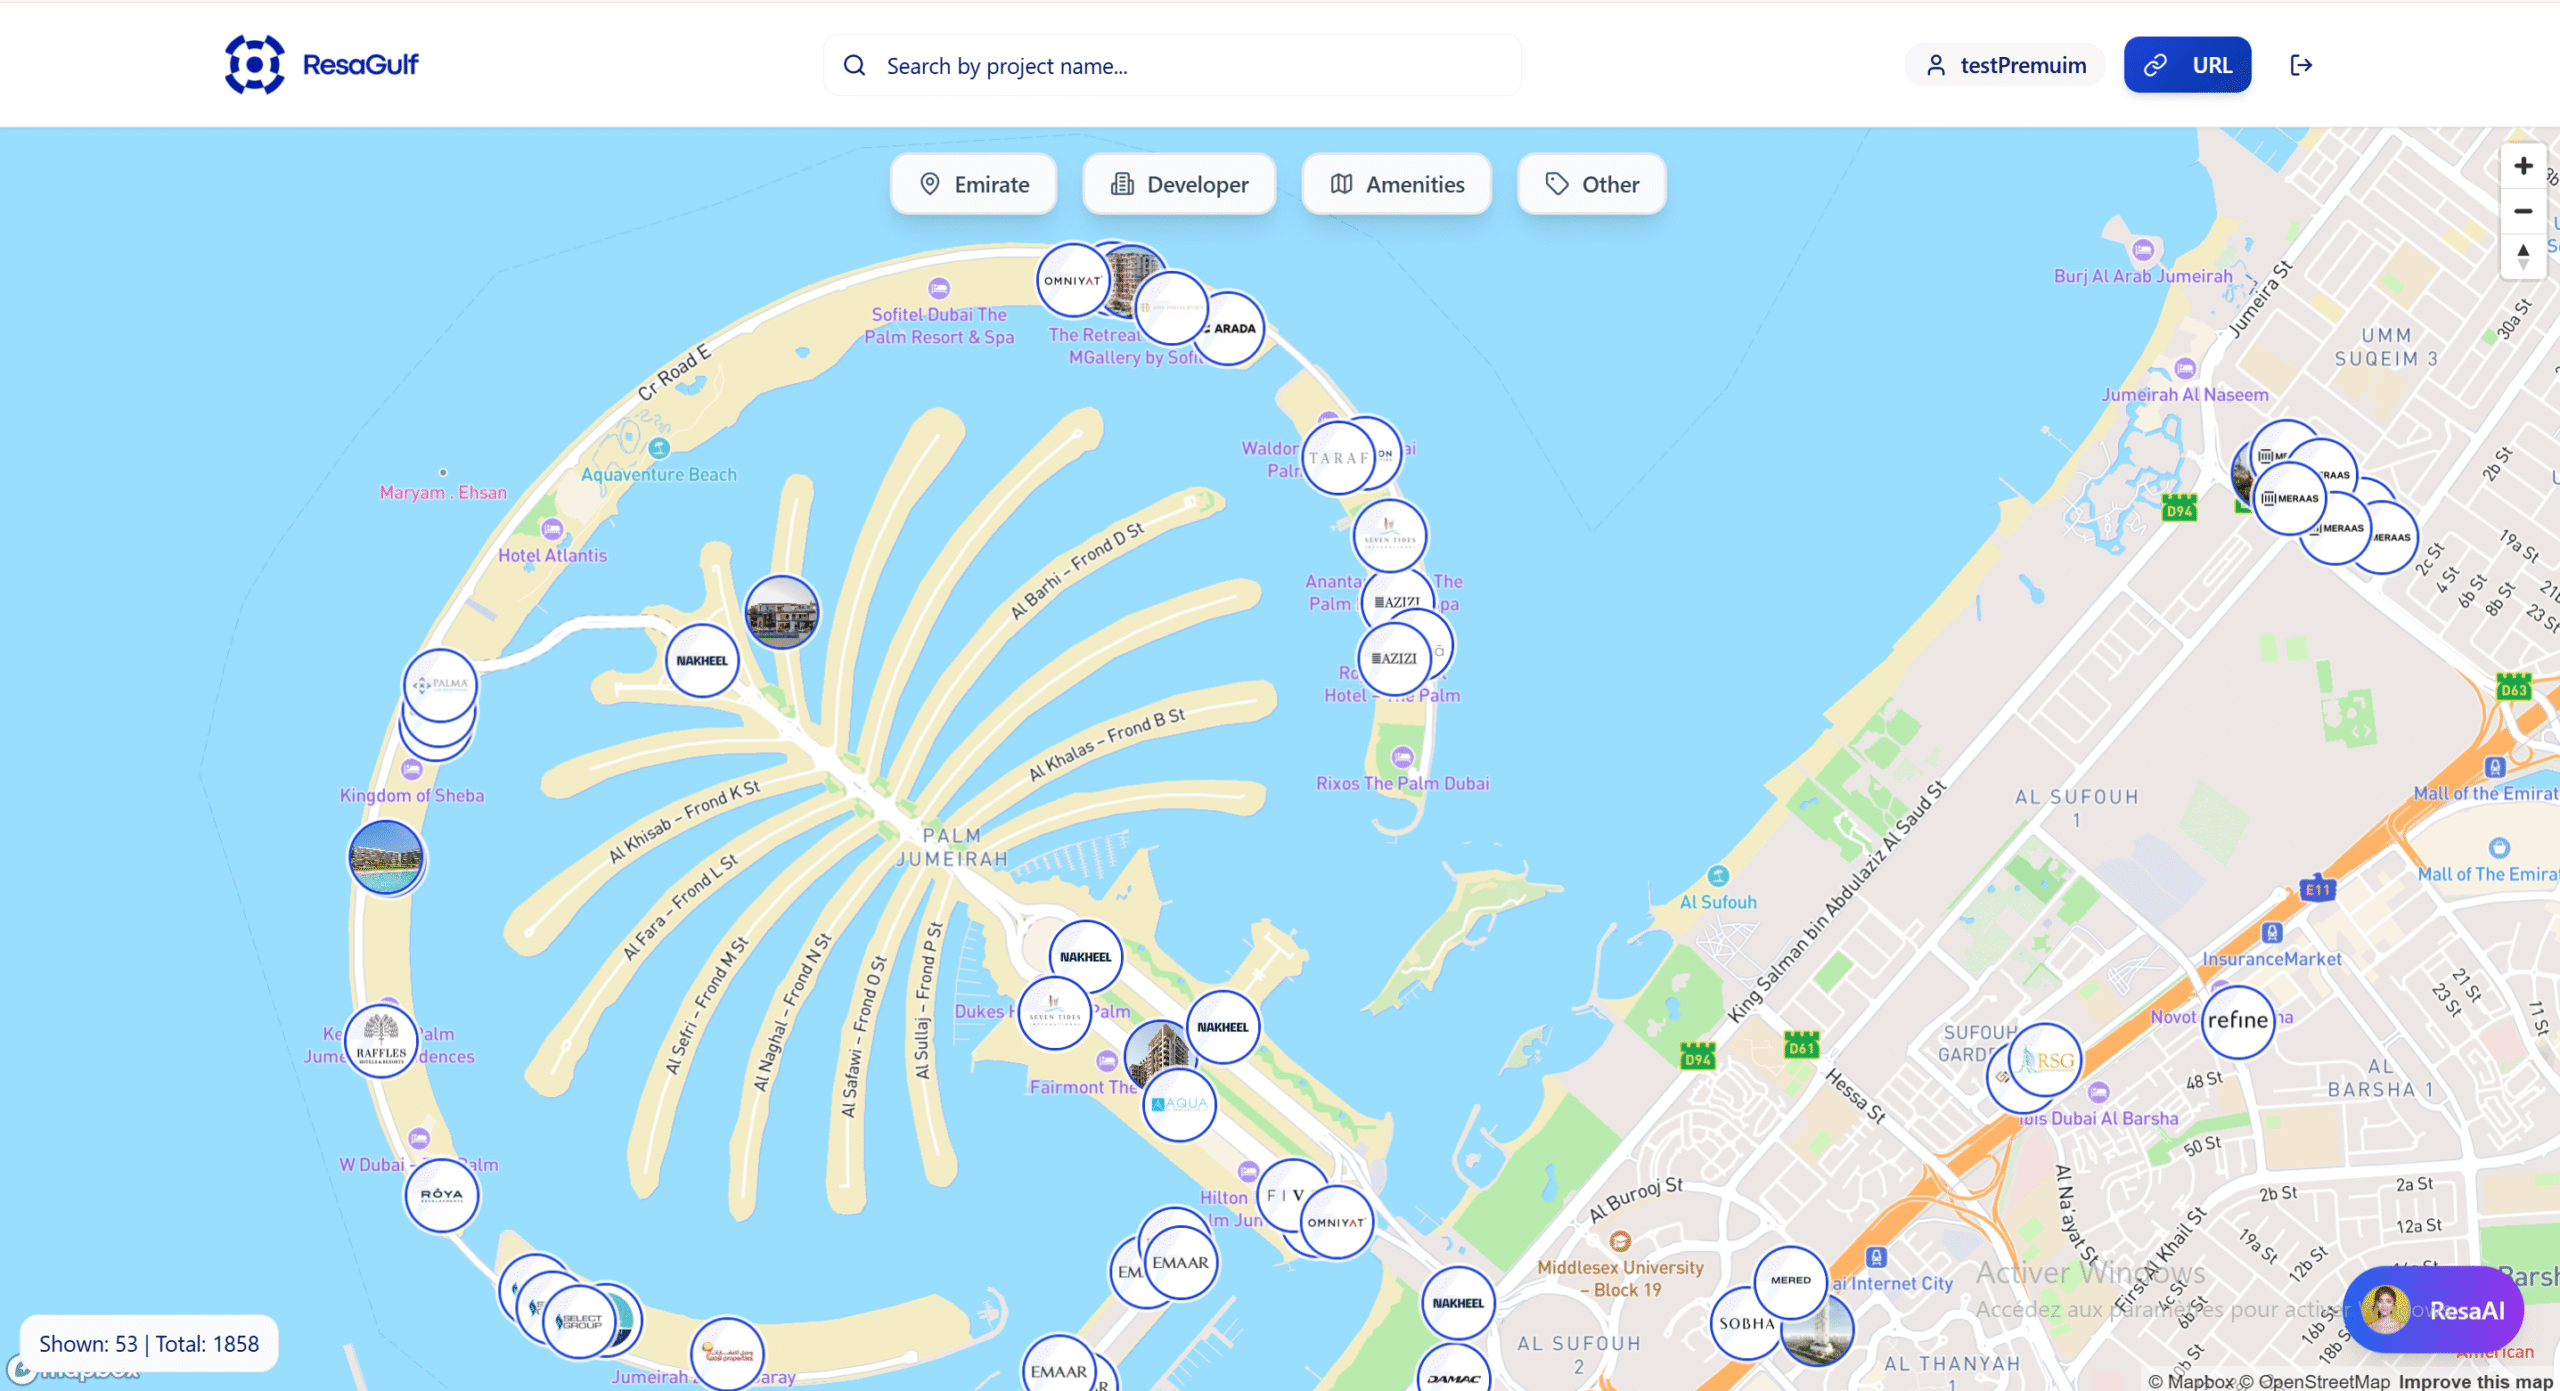Click the Hotel Atlantis label
Screen dimensions: 2560x1391
[x=553, y=555]
